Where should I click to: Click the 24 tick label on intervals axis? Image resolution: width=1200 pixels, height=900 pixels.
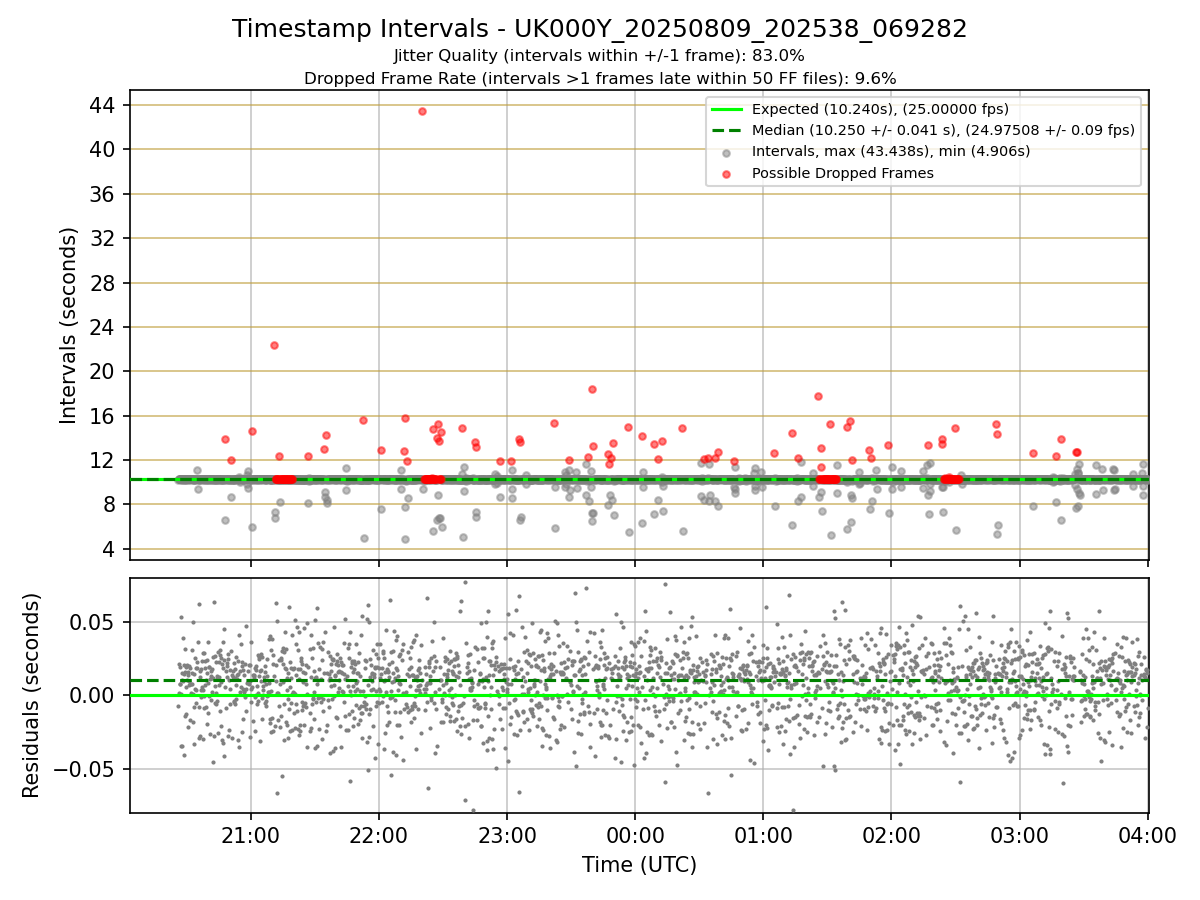click(102, 327)
